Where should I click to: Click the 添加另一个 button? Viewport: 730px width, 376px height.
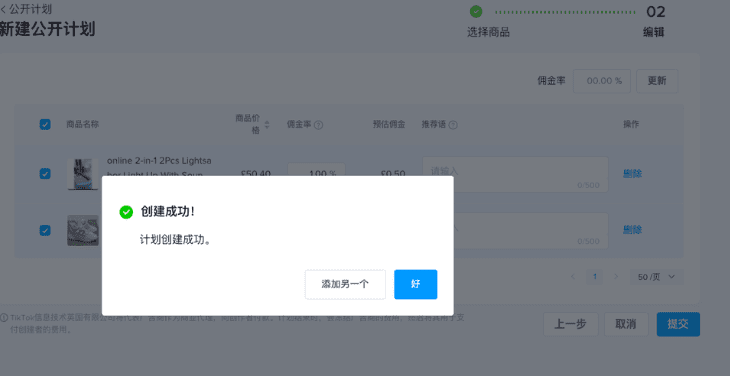(x=345, y=284)
